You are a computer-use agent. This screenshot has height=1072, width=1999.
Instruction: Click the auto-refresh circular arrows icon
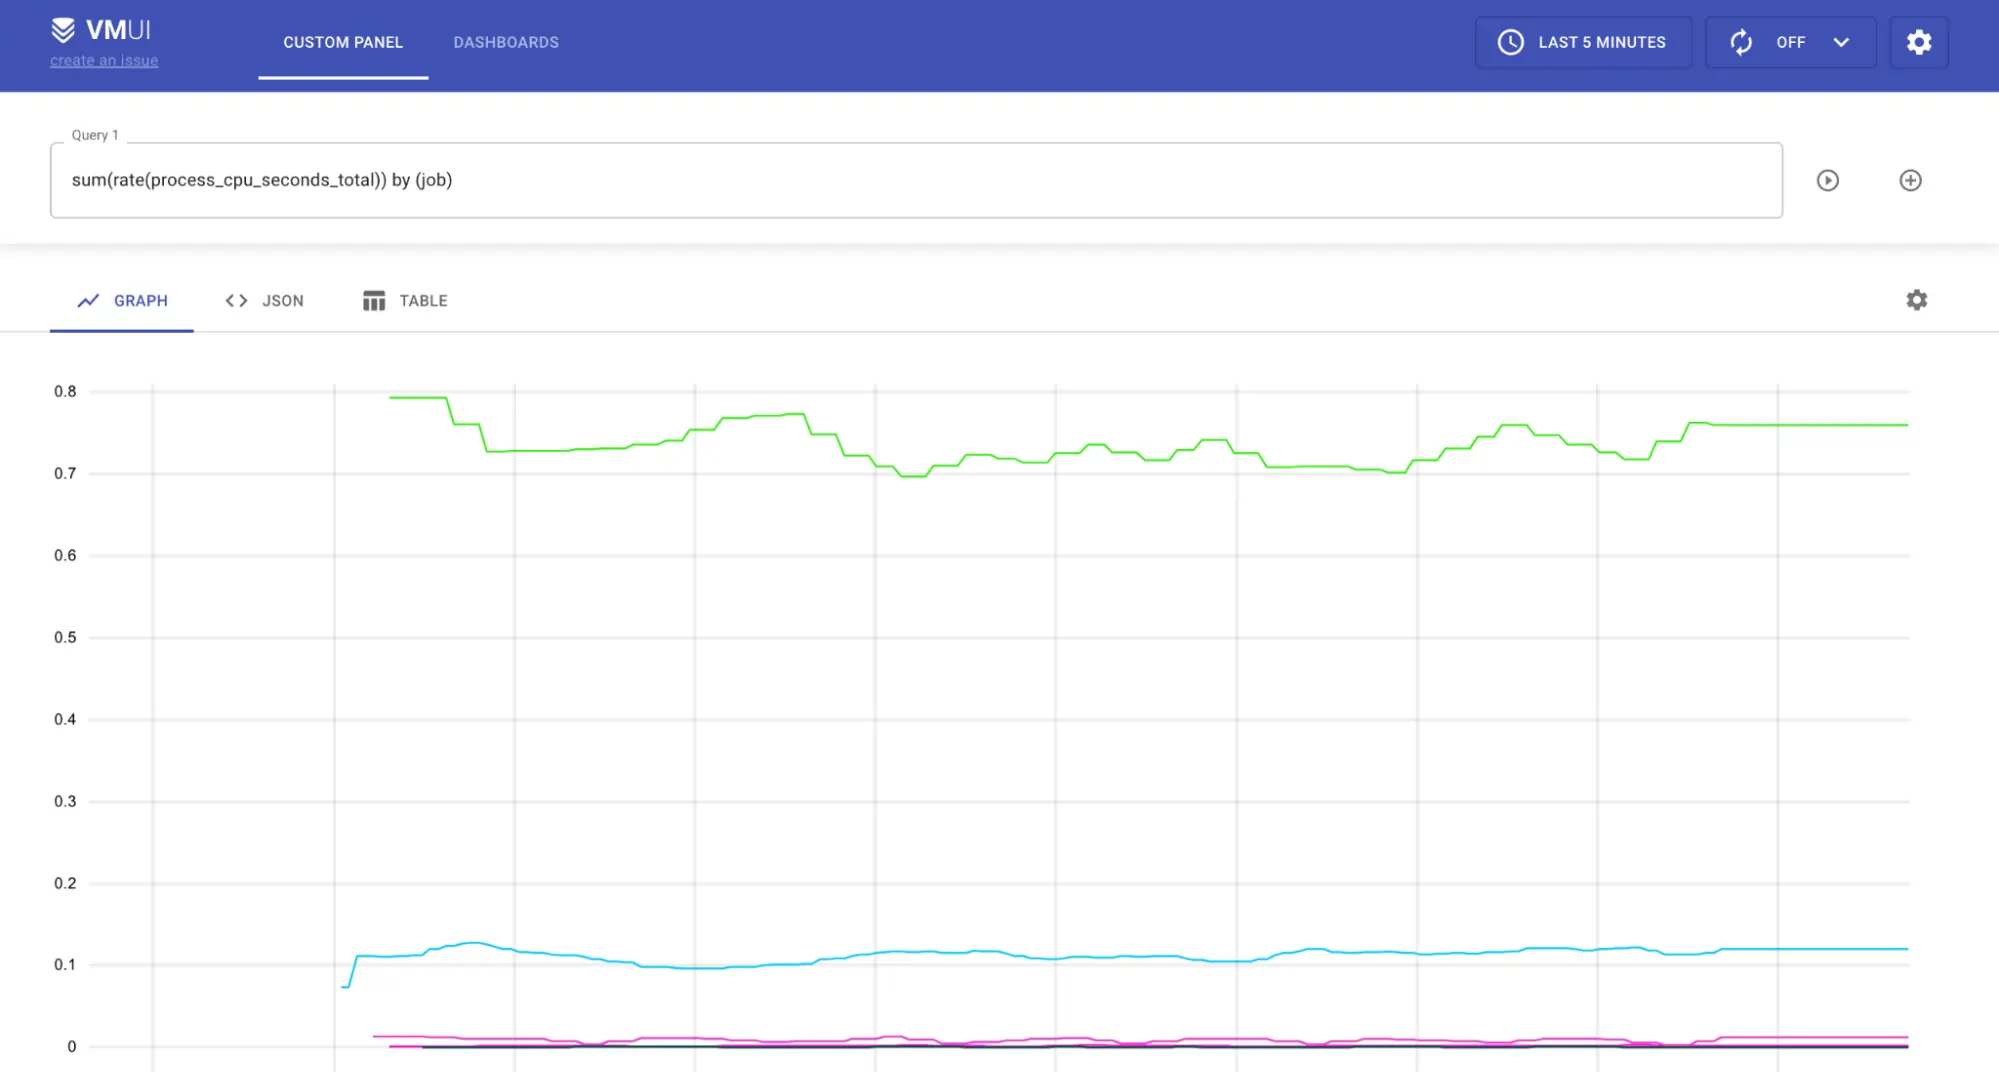coord(1741,42)
